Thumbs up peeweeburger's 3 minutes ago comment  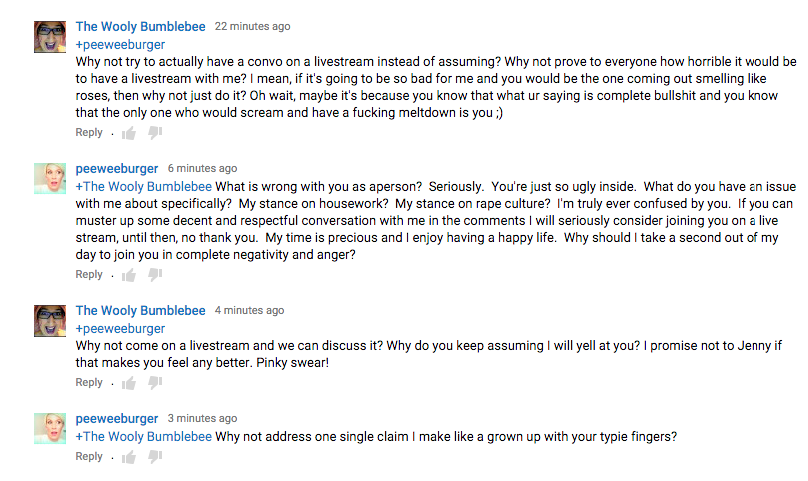129,457
